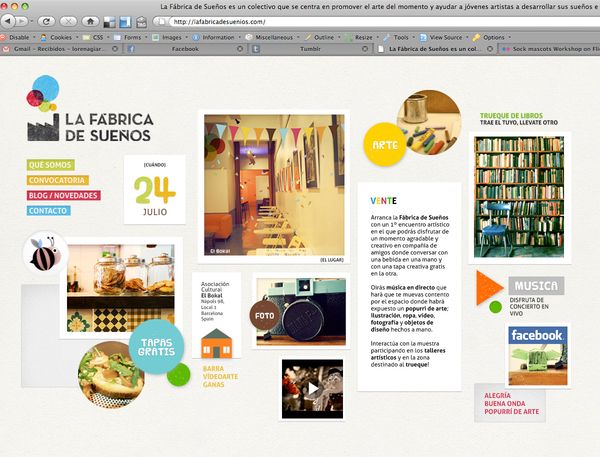Open the Outline developer menu
The width and height of the screenshot is (600, 457).
pos(322,37)
